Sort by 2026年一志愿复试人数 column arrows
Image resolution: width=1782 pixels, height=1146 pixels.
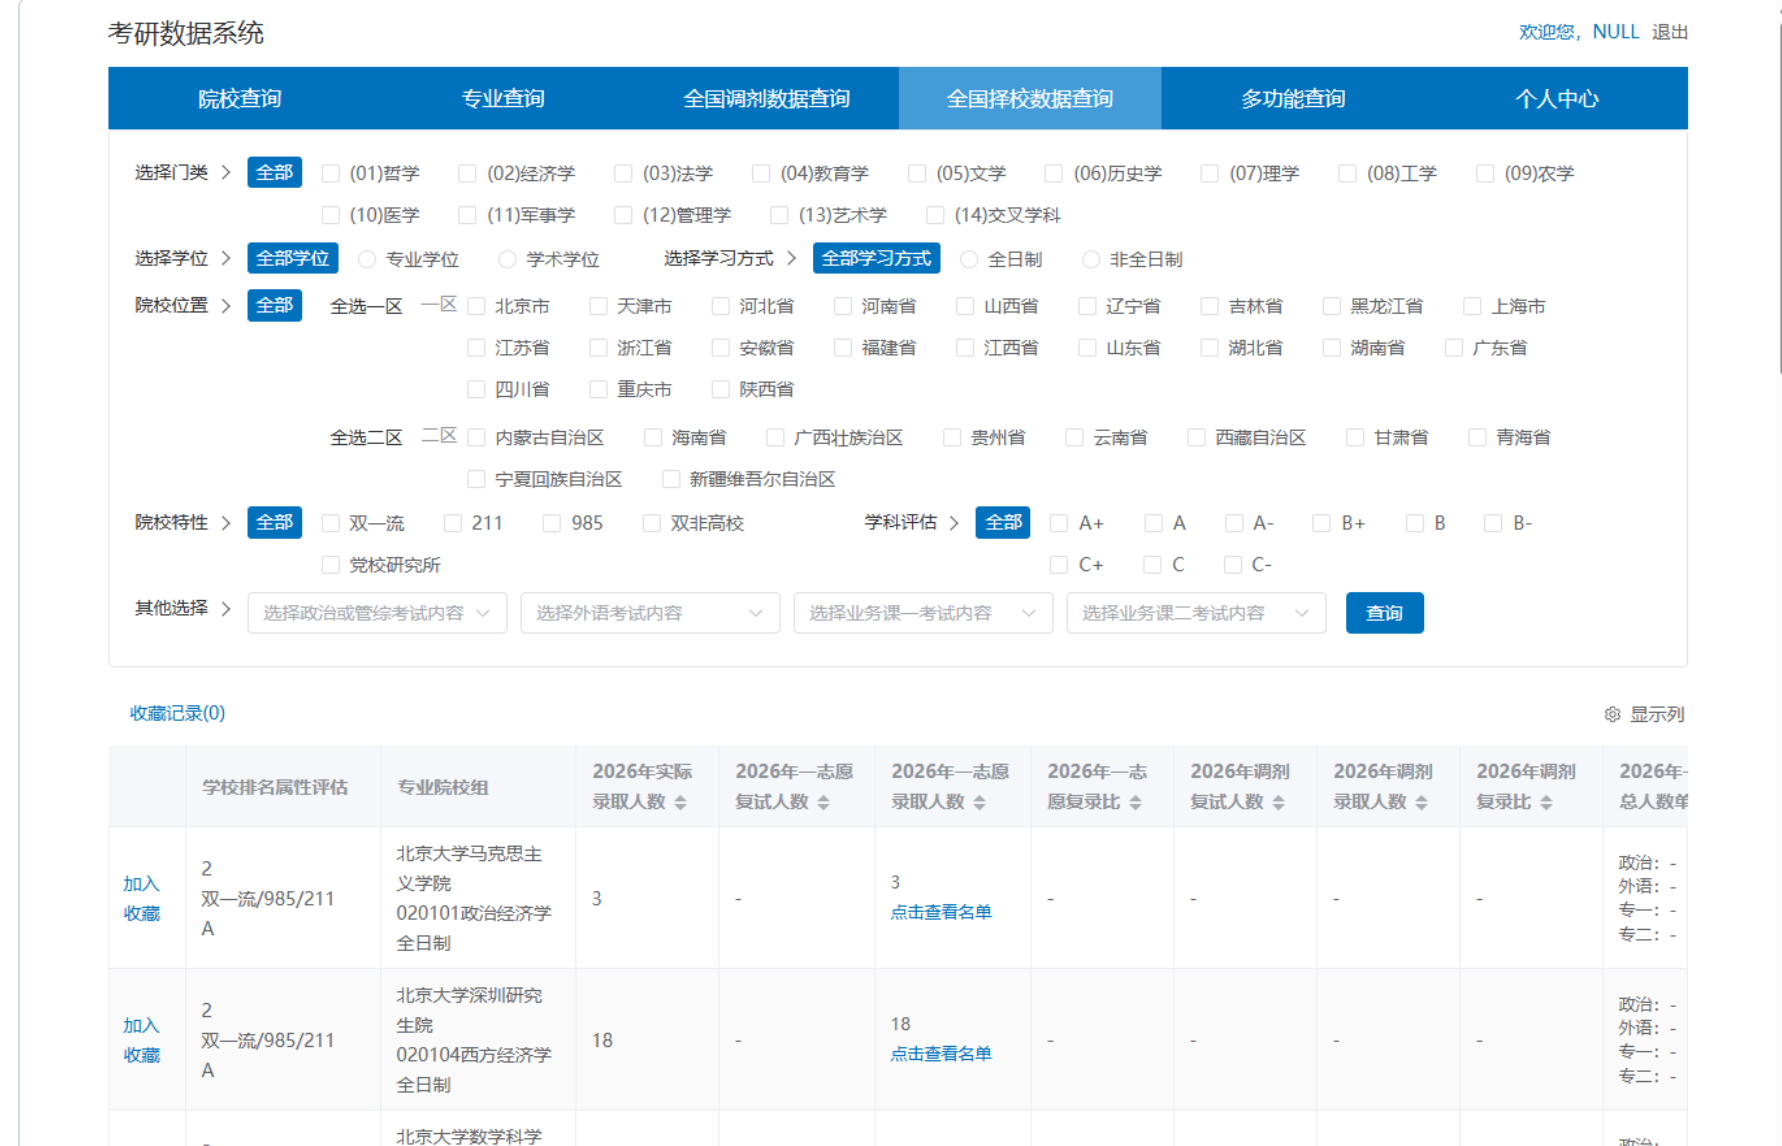pos(824,802)
